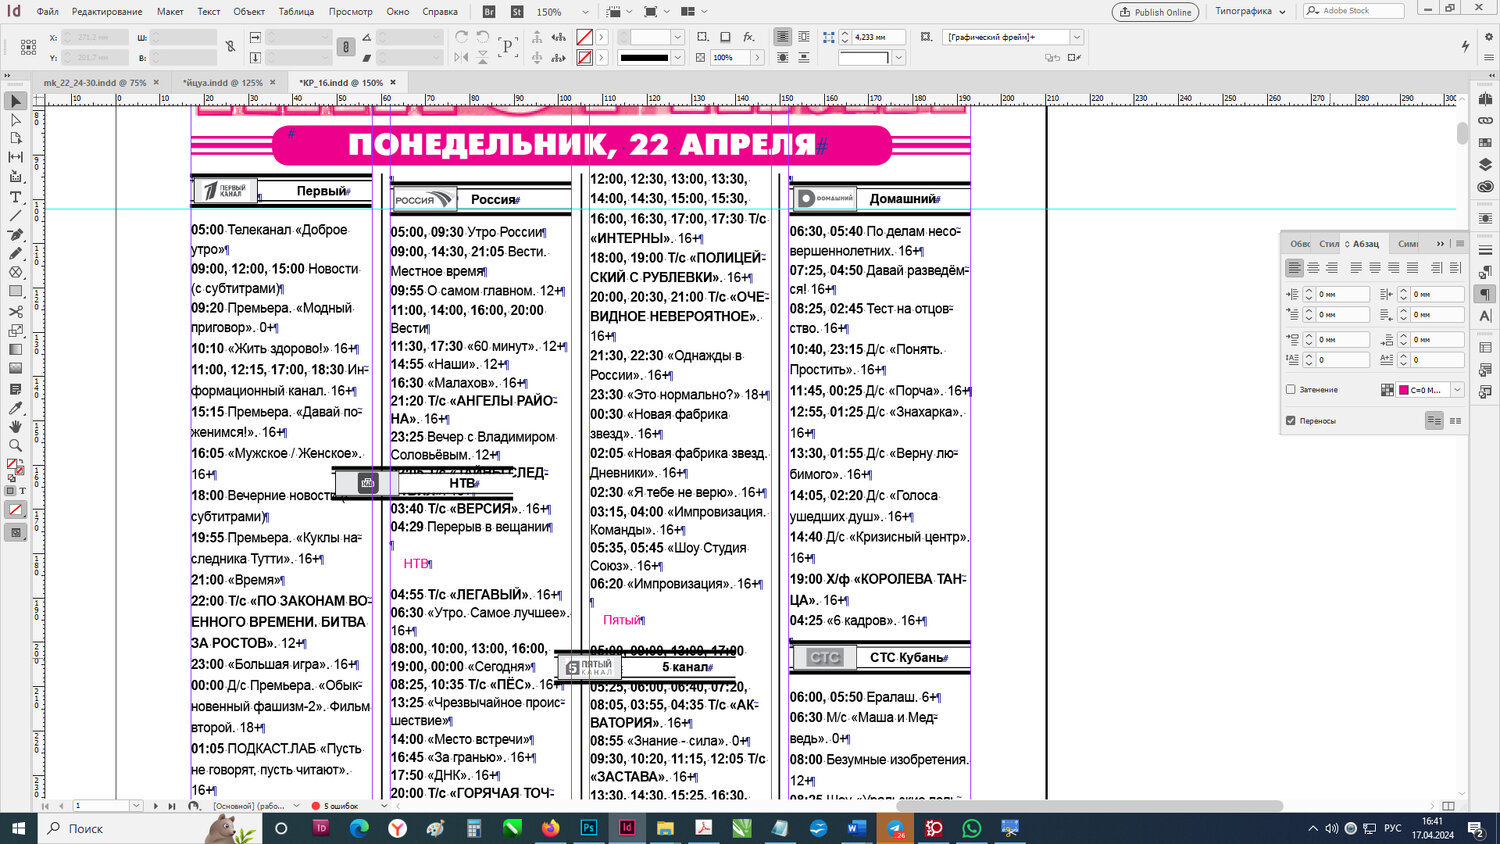Toggle center paragraph alignment

tap(1313, 268)
